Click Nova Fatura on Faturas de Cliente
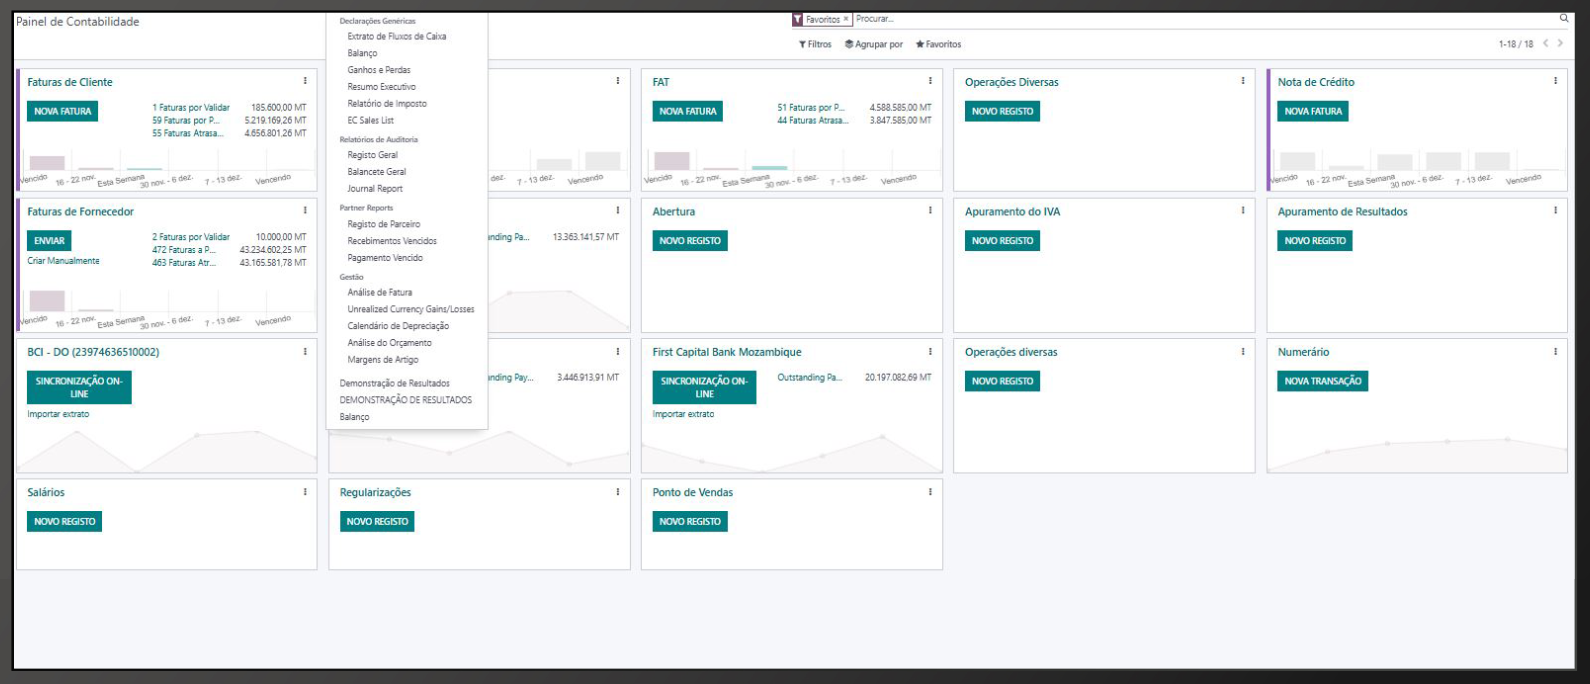Image resolution: width=1590 pixels, height=684 pixels. [63, 111]
